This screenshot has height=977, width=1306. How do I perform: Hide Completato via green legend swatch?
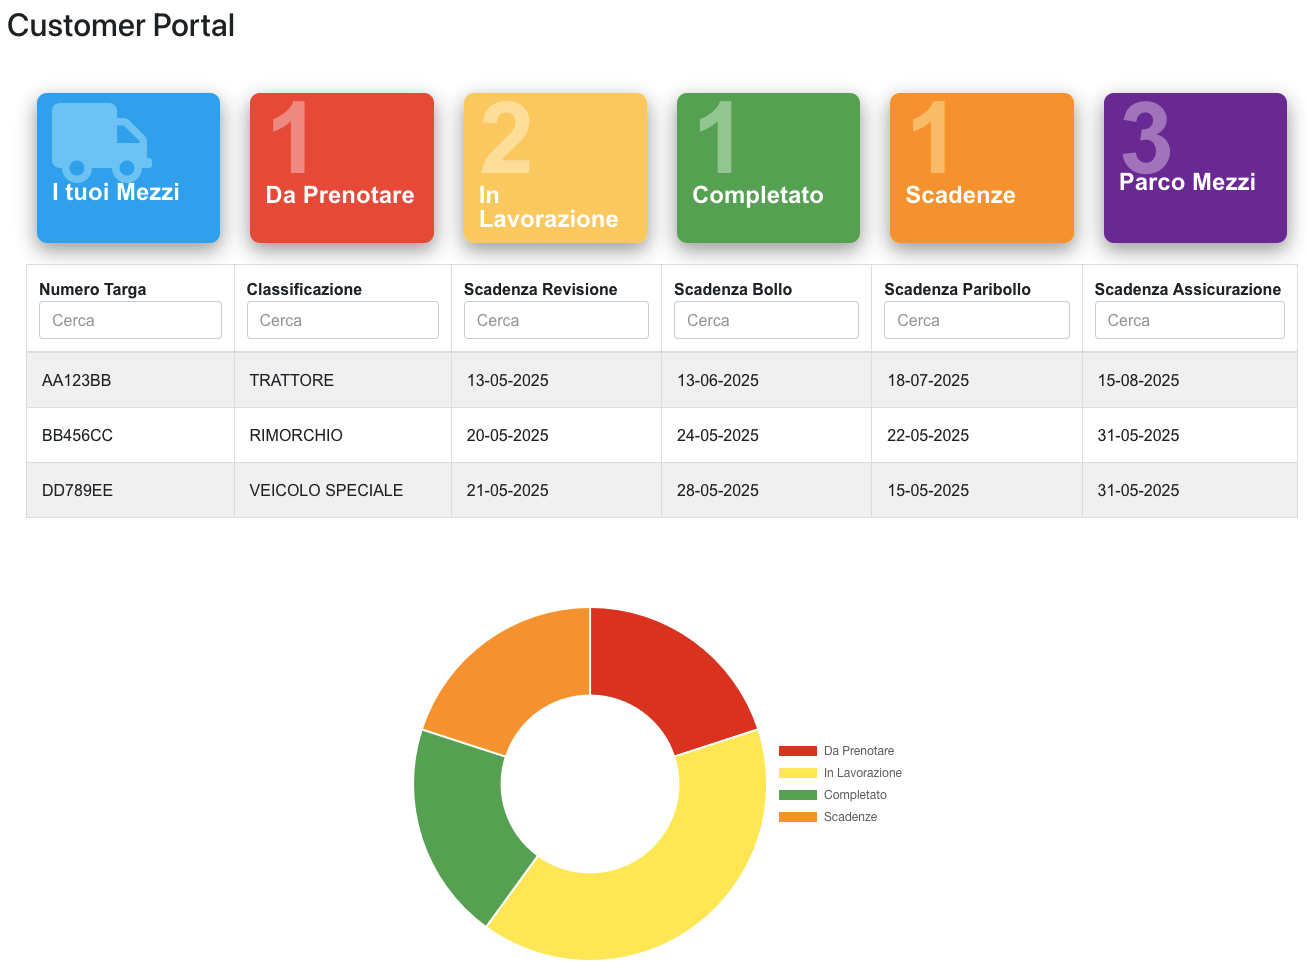tap(797, 795)
